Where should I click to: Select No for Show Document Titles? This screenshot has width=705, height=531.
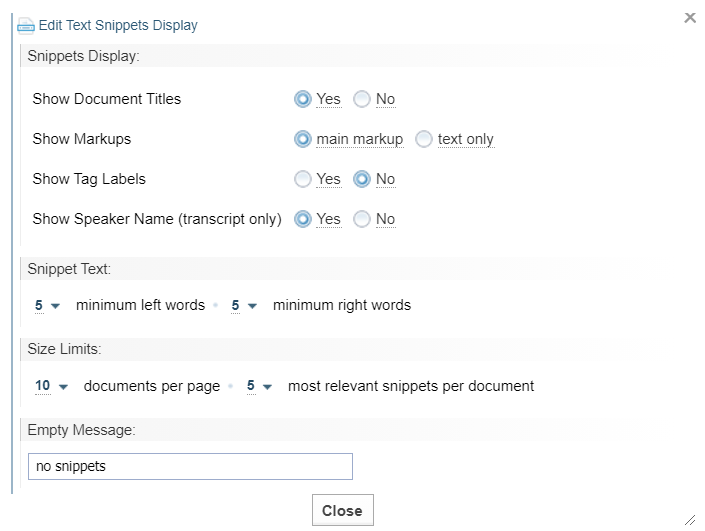pos(361,99)
